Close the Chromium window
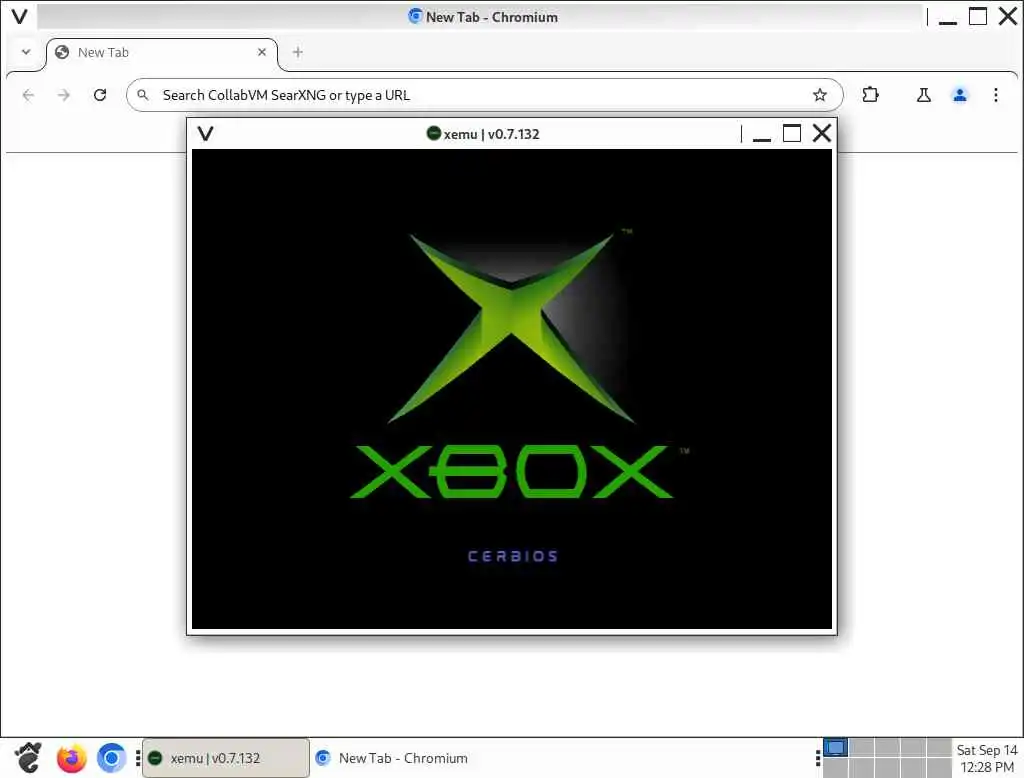 [1008, 16]
